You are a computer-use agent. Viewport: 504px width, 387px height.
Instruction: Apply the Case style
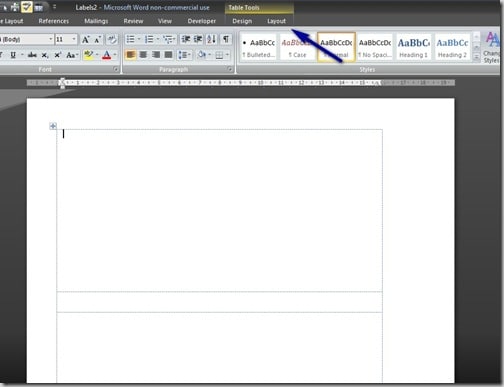click(x=297, y=47)
